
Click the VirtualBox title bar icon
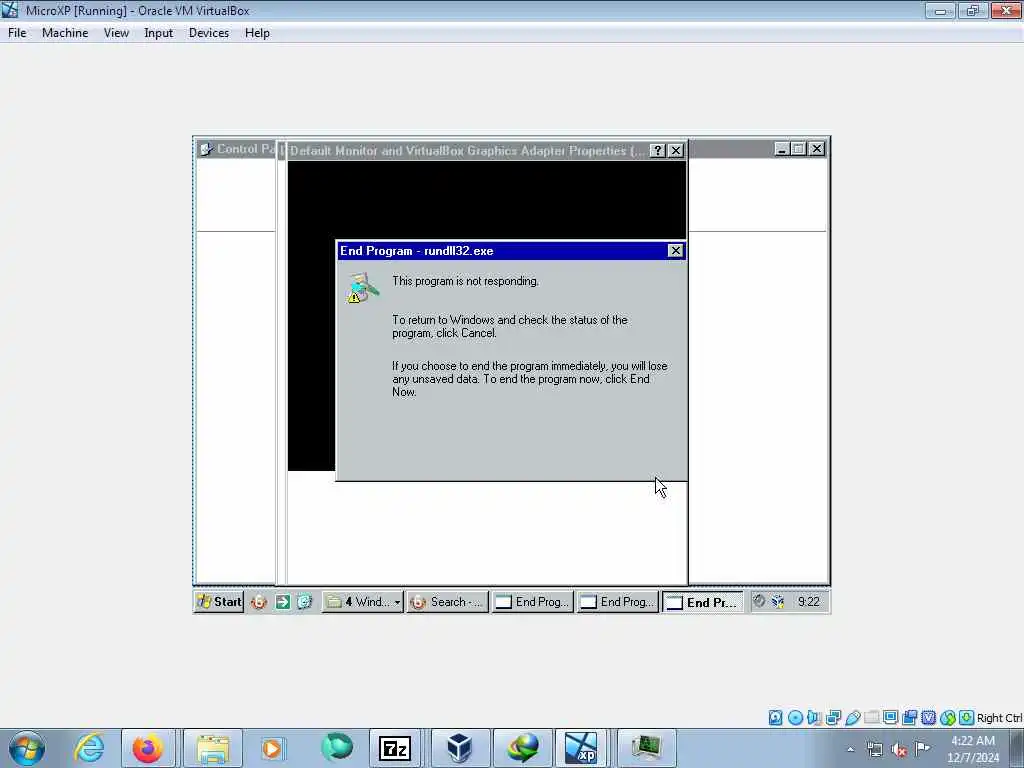point(10,10)
